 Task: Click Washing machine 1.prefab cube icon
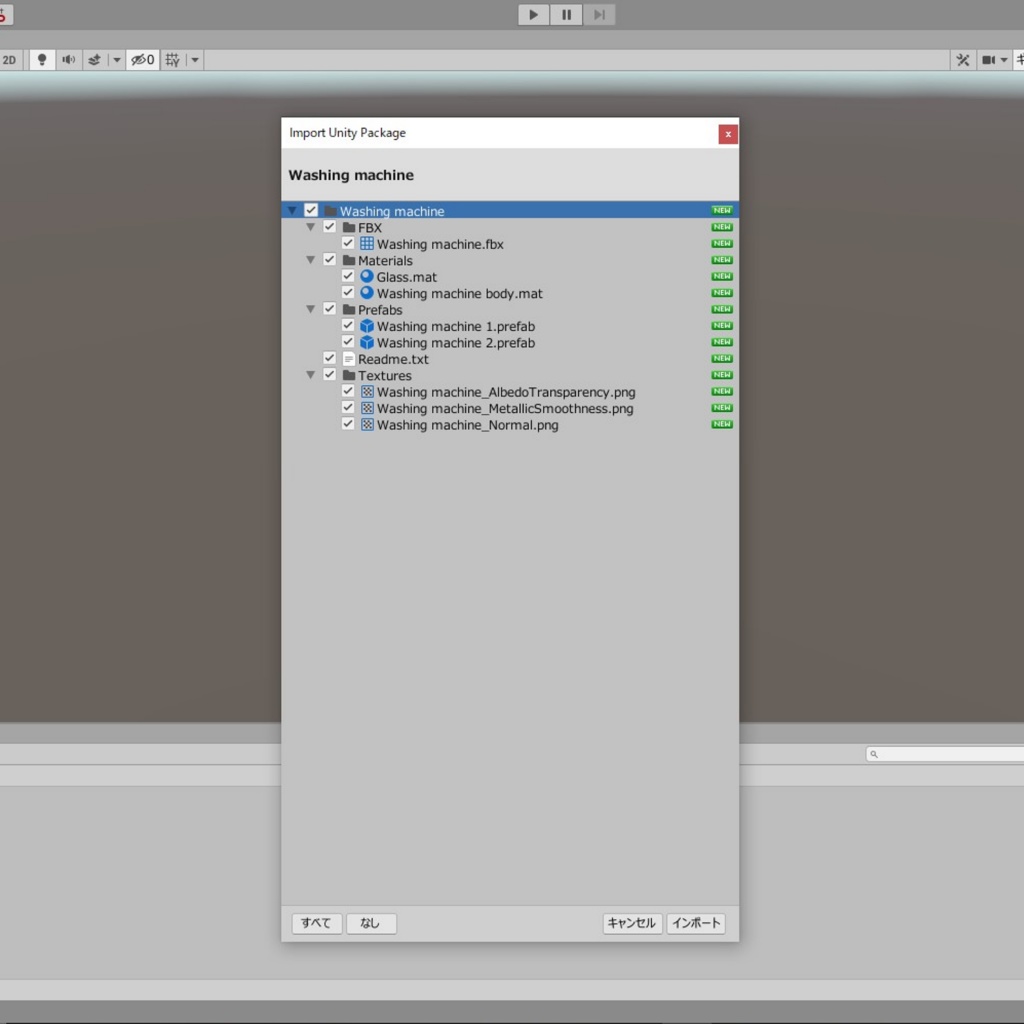[367, 326]
